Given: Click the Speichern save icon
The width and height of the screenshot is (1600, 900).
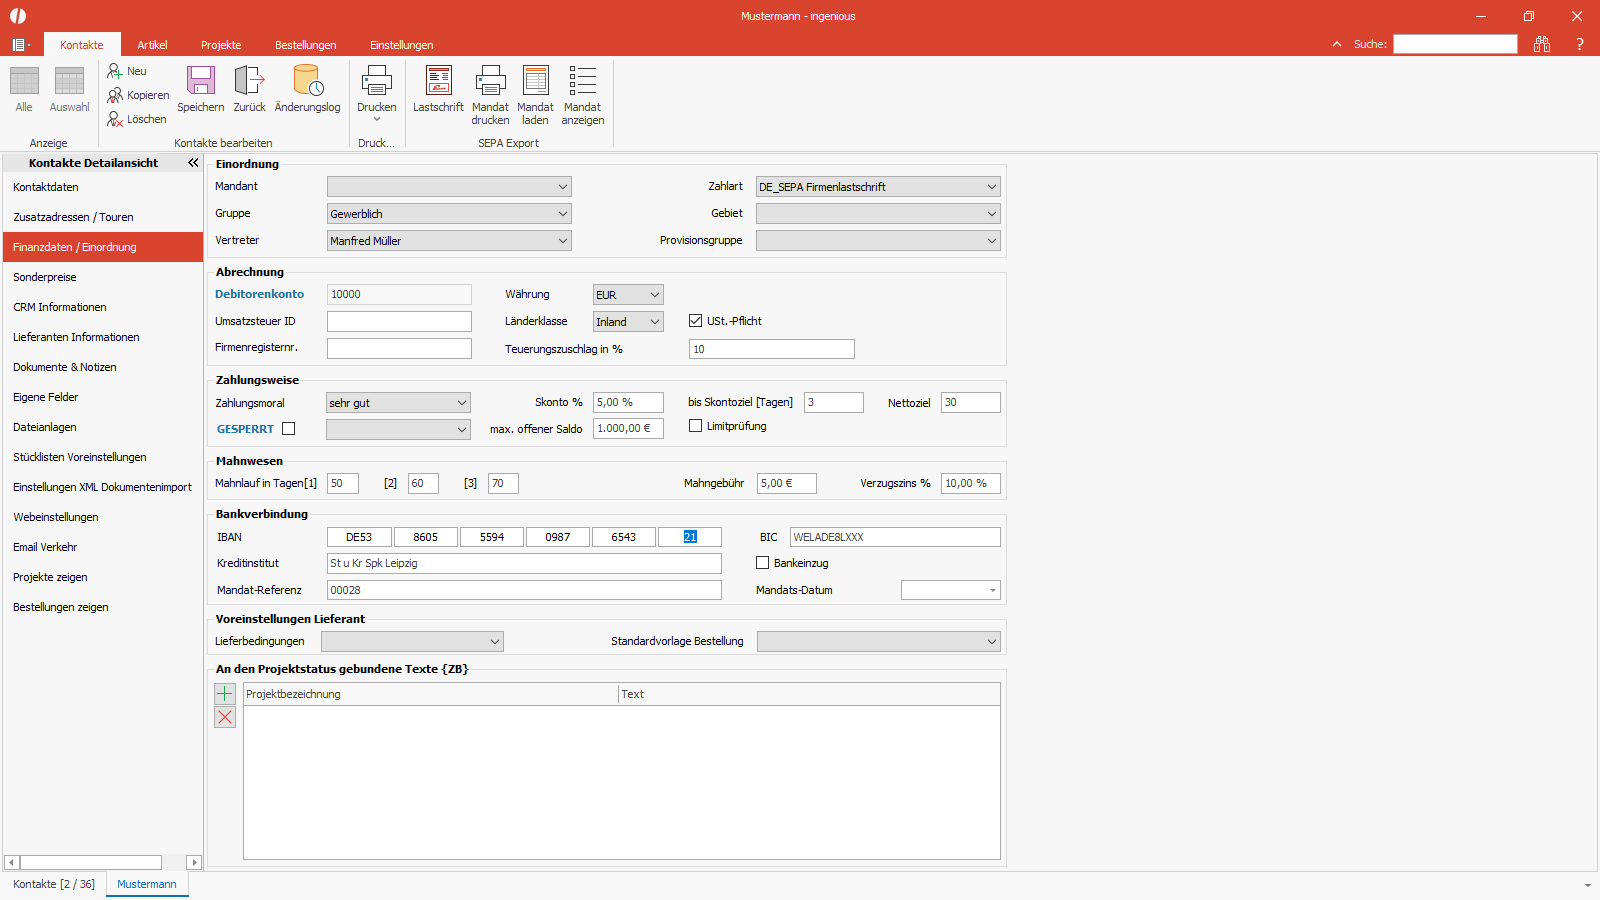Looking at the screenshot, I should tap(201, 82).
